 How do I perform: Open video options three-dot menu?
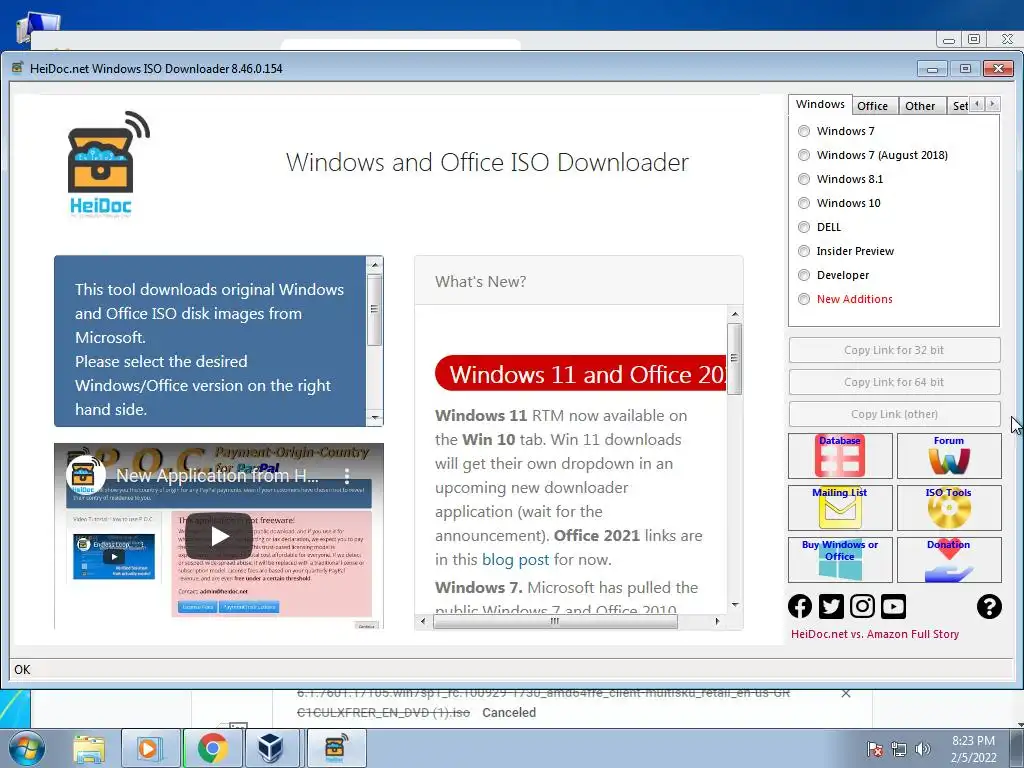point(347,475)
